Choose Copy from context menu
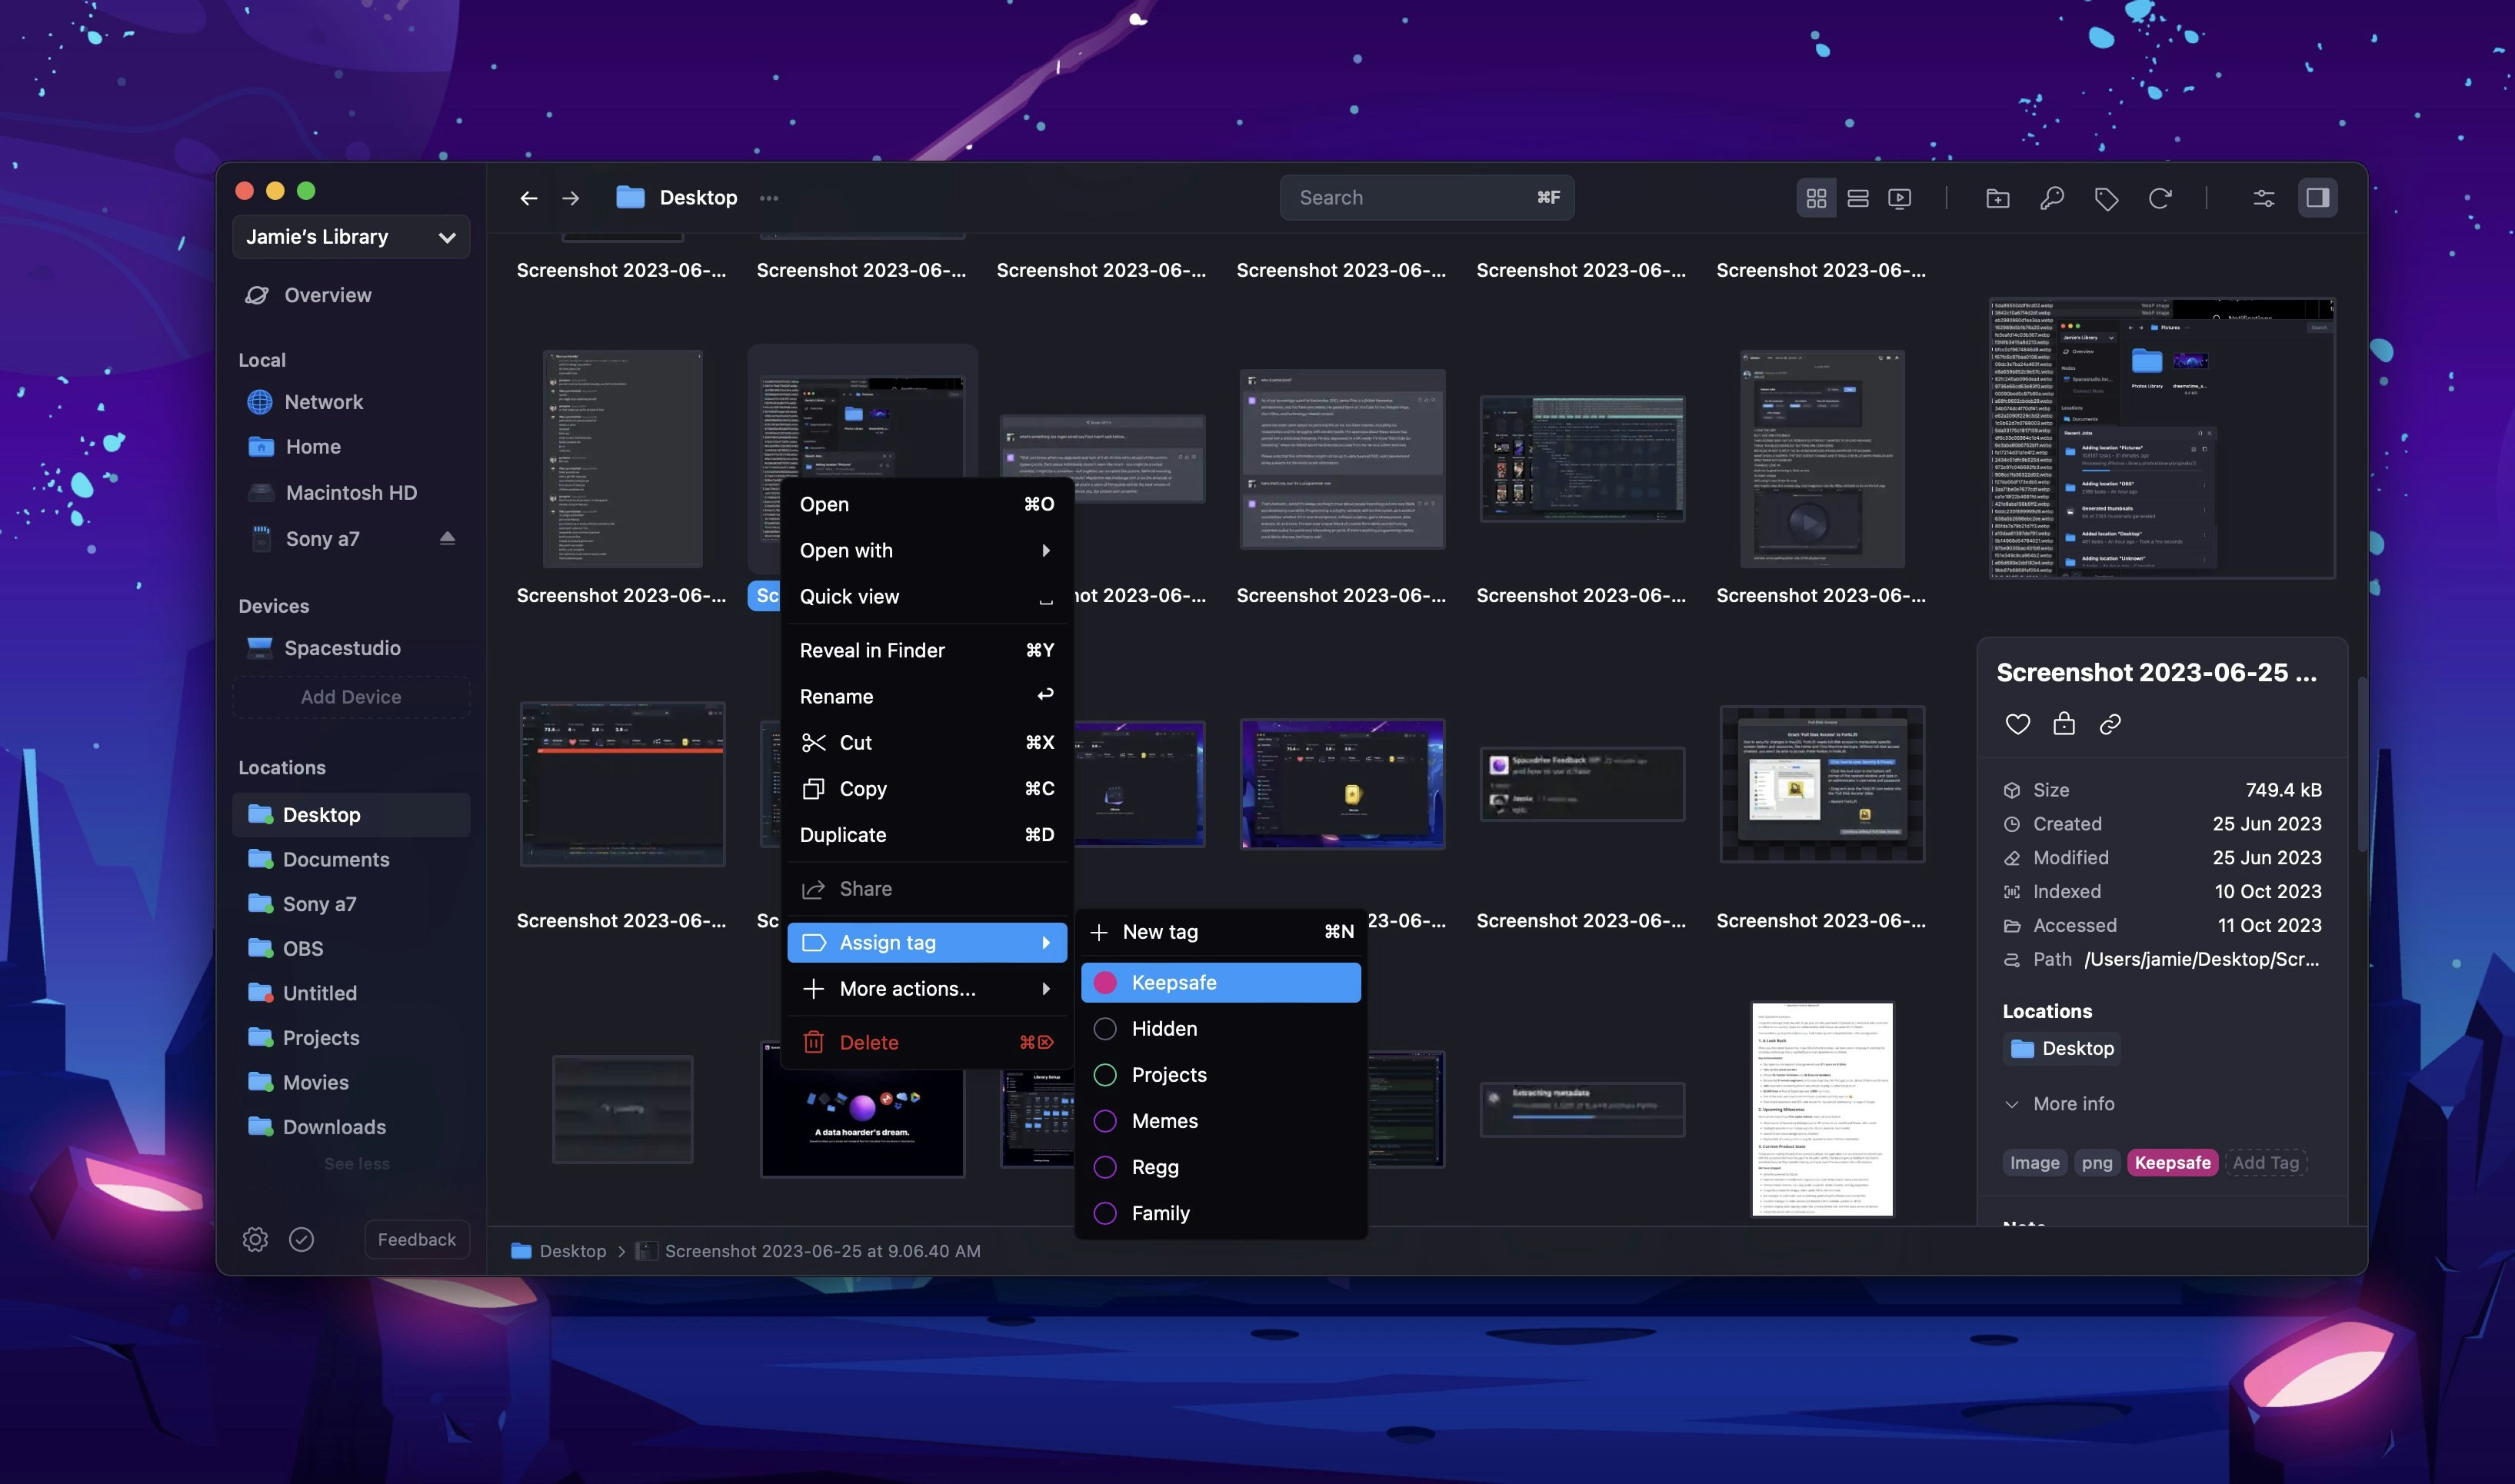 (x=926, y=788)
